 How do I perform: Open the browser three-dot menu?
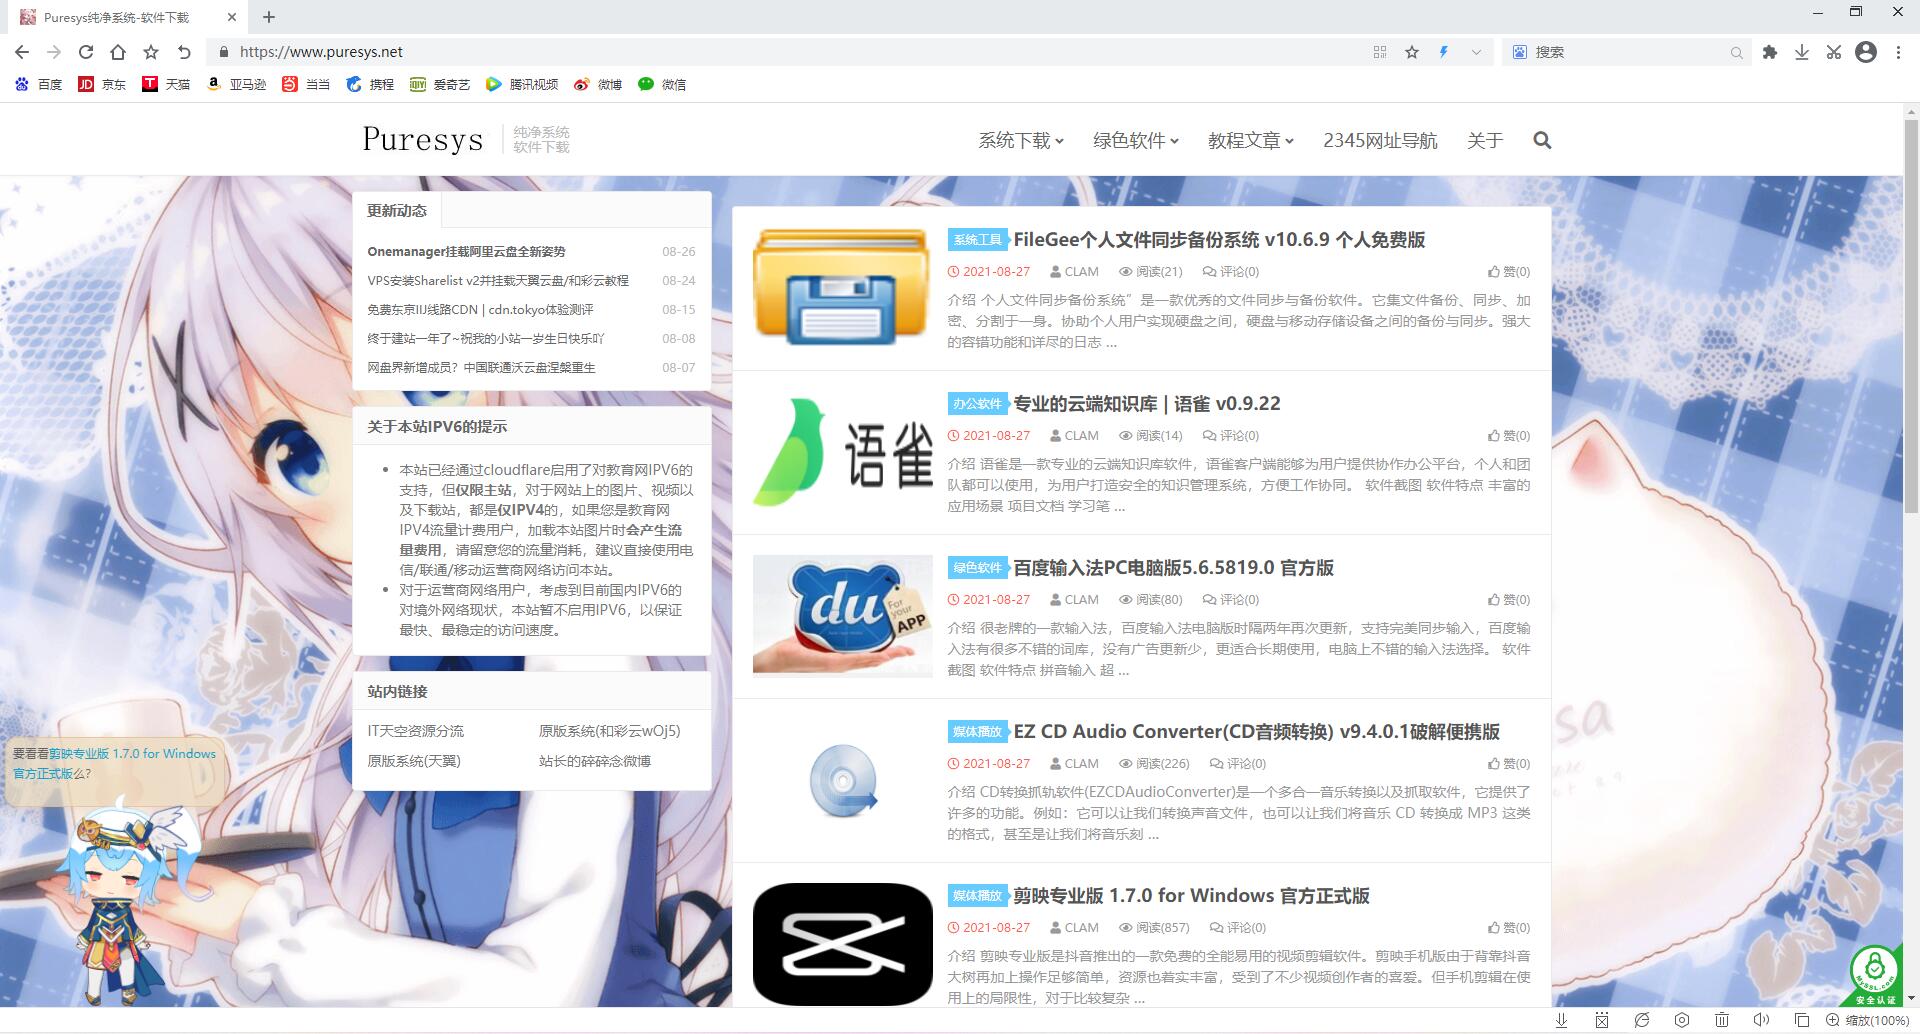point(1898,52)
